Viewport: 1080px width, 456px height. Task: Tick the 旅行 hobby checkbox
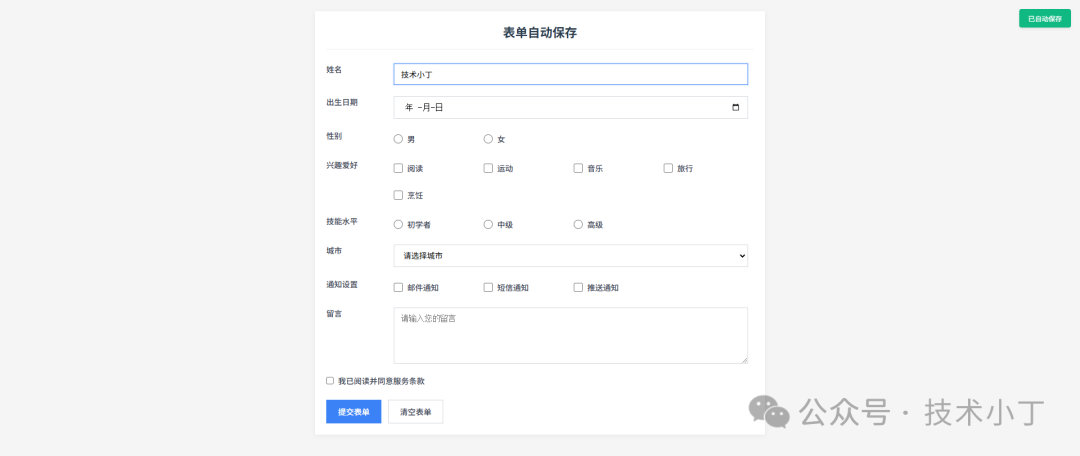tap(668, 168)
